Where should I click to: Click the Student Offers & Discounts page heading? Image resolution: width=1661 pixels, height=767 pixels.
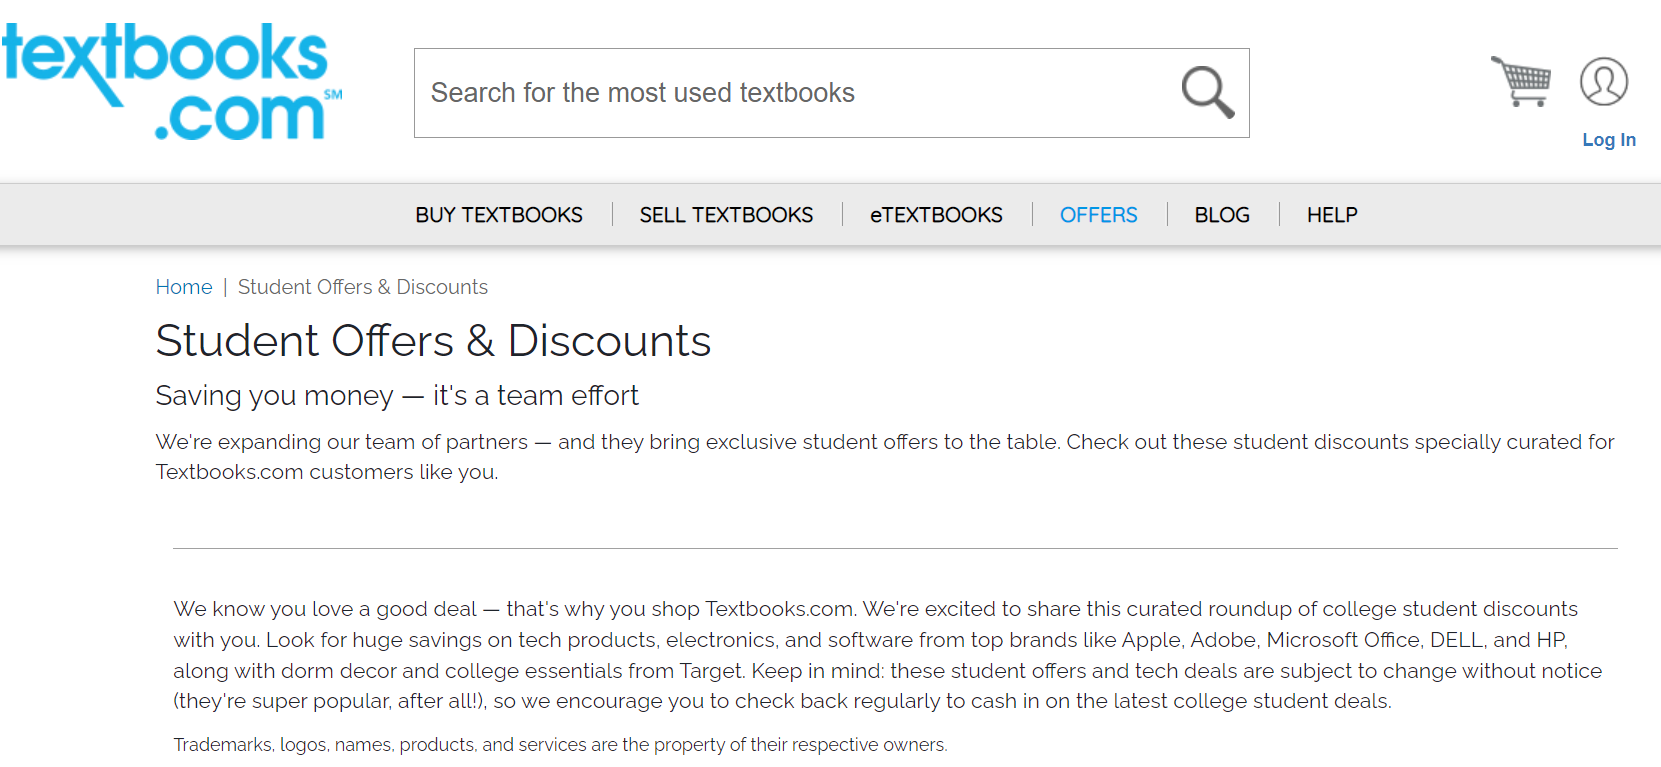[x=433, y=341]
